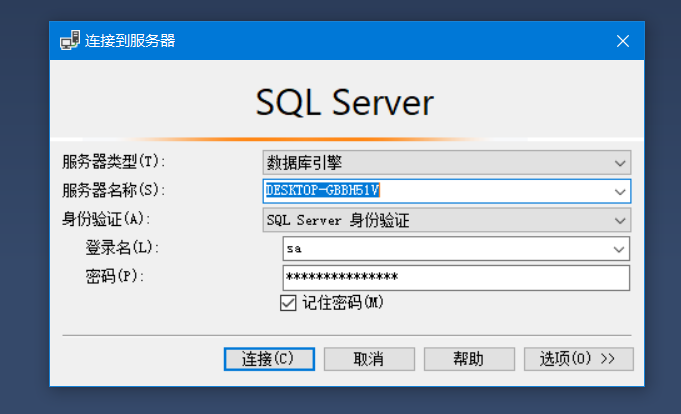Expand the 服务器名称 dropdown arrow
The image size is (681, 414).
point(620,191)
